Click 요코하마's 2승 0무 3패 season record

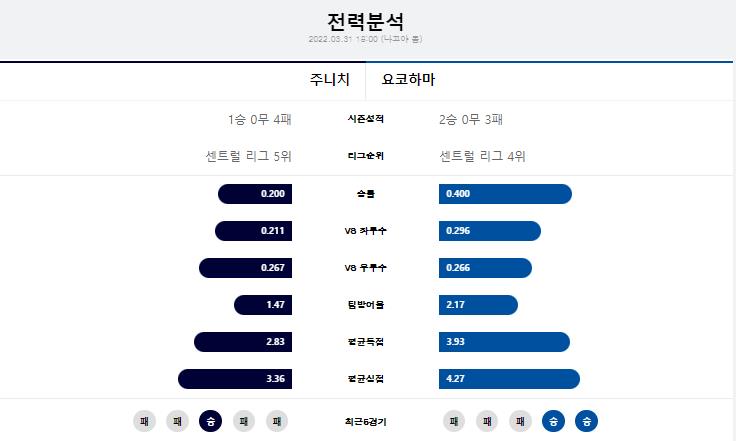[471, 119]
